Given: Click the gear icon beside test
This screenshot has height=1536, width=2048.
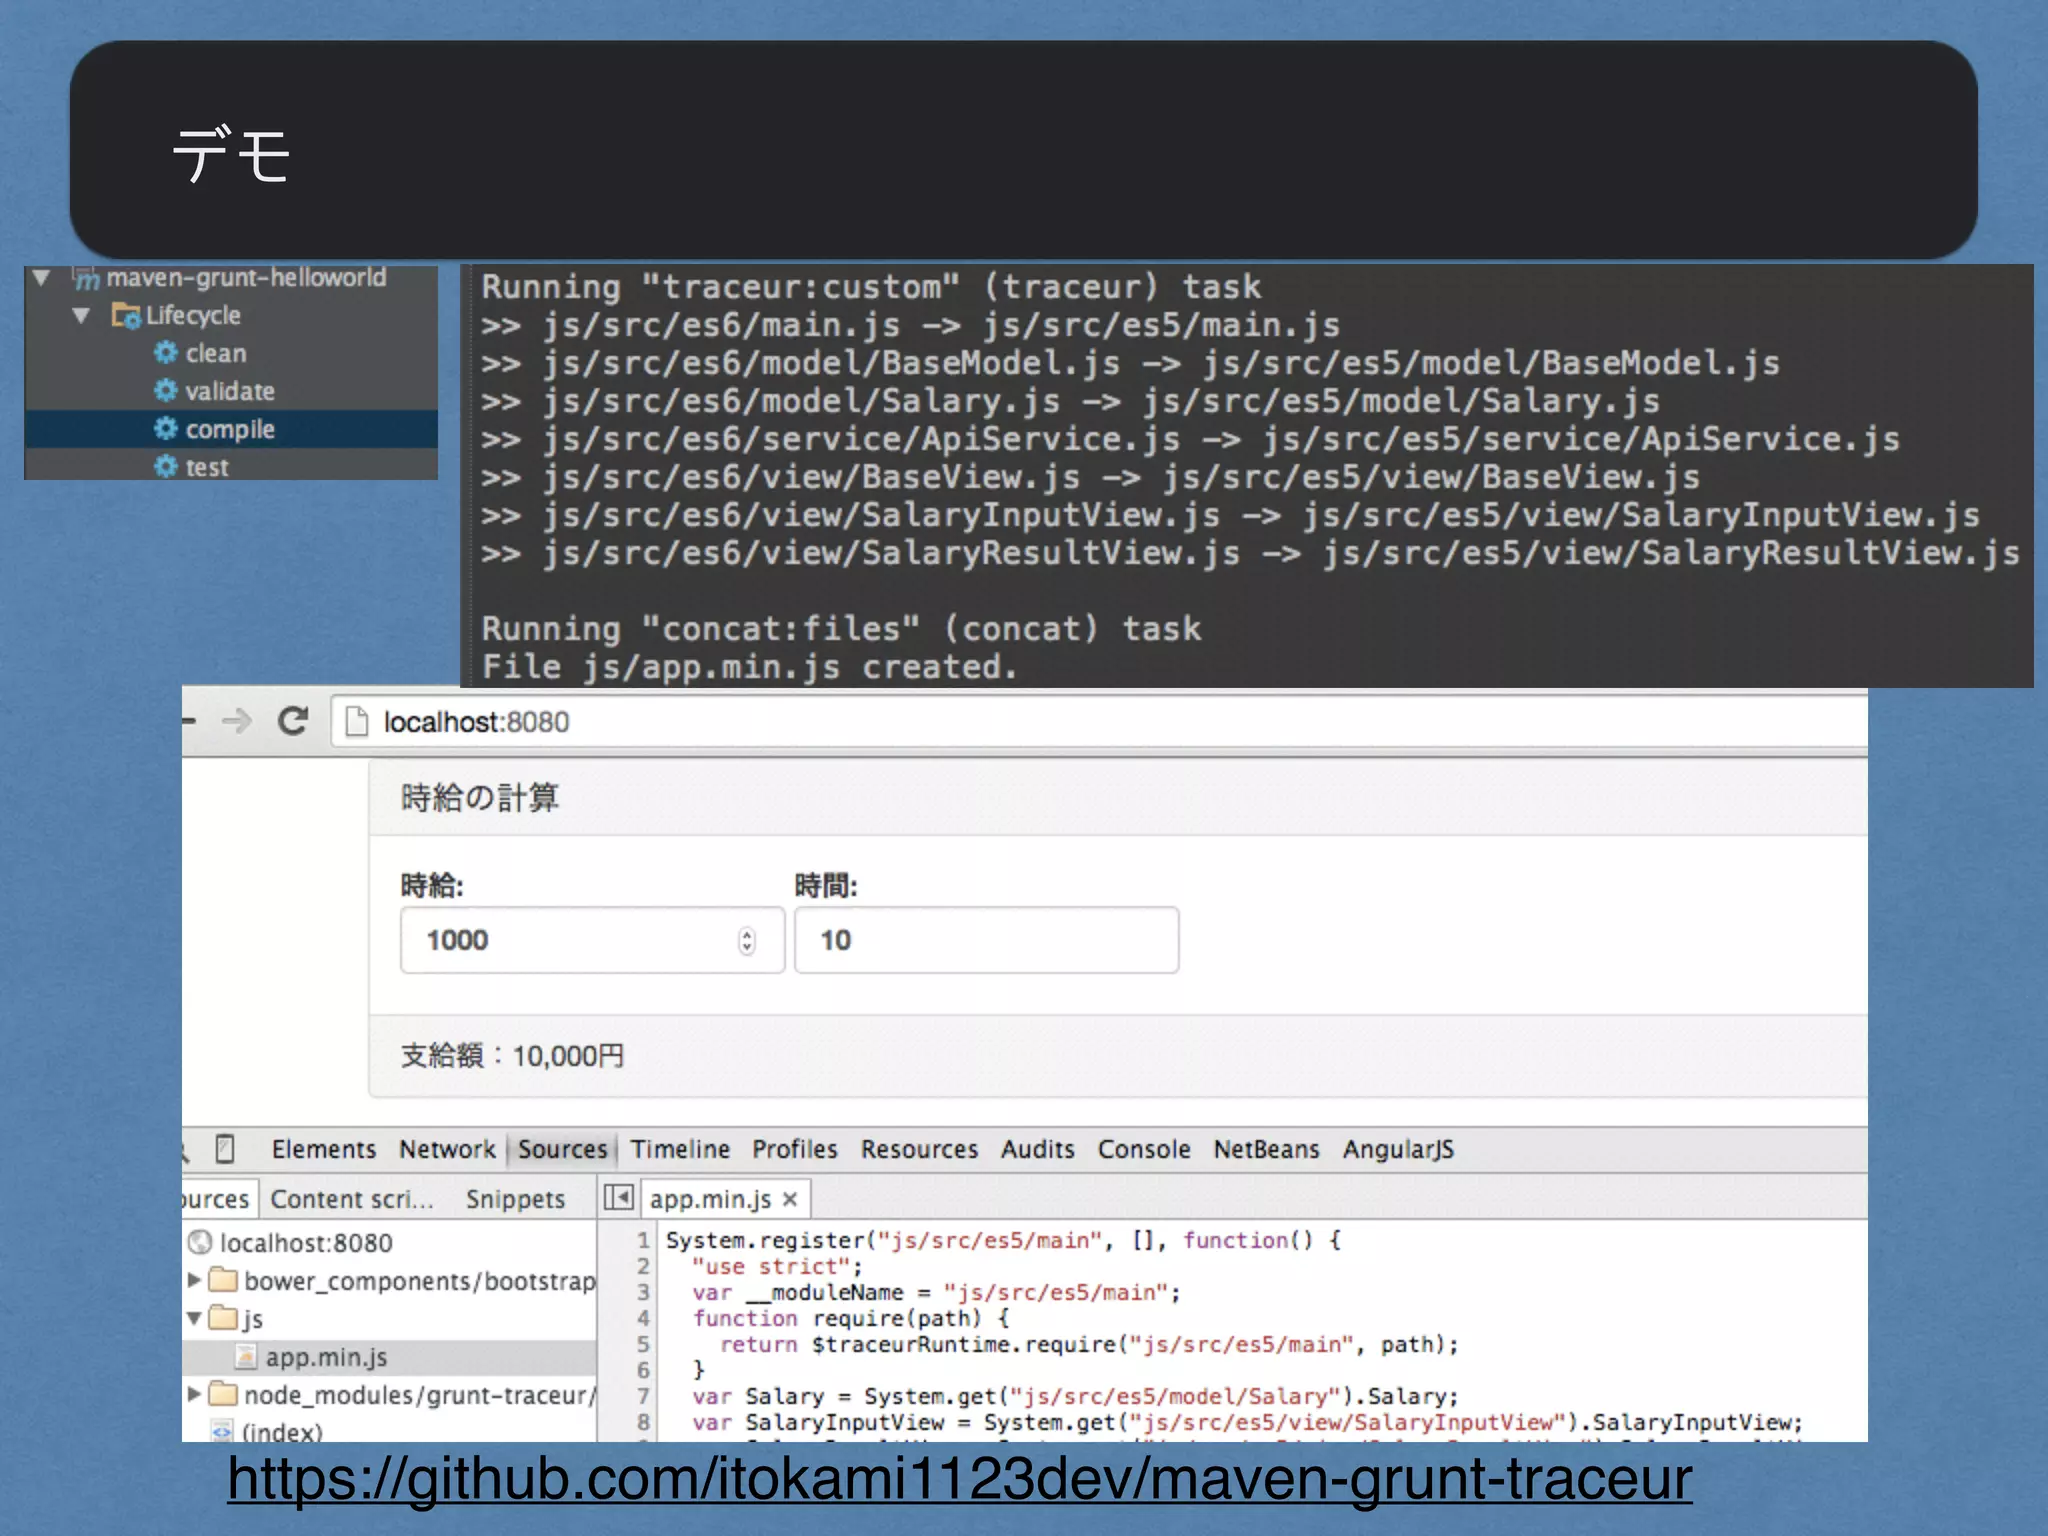Looking at the screenshot, I should click(166, 467).
